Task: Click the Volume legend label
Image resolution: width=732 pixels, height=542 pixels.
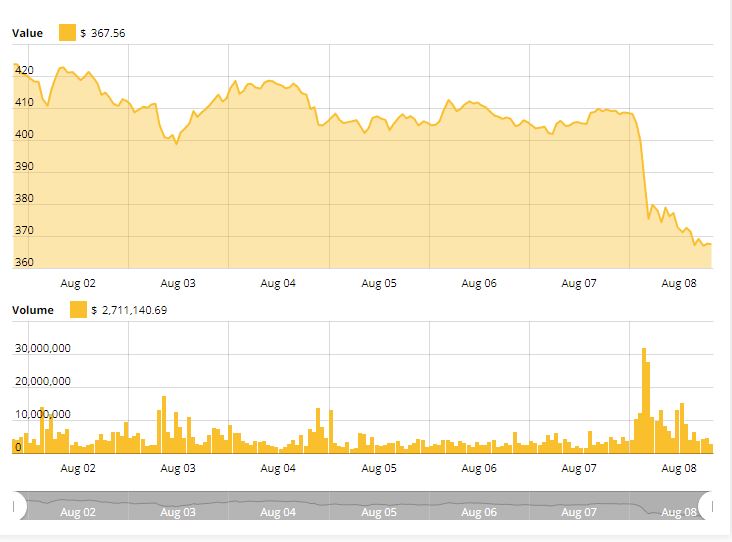Action: (x=32, y=310)
